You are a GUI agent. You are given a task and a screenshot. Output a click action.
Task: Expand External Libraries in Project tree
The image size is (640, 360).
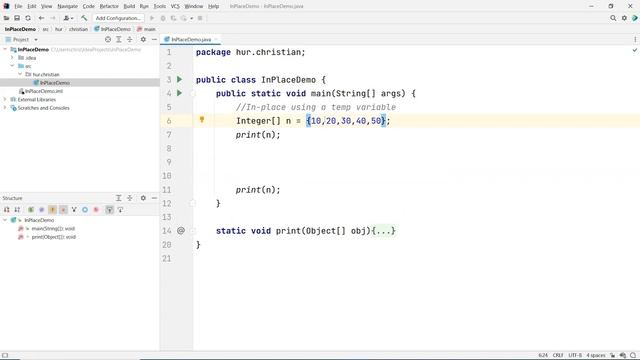[x=5, y=99]
